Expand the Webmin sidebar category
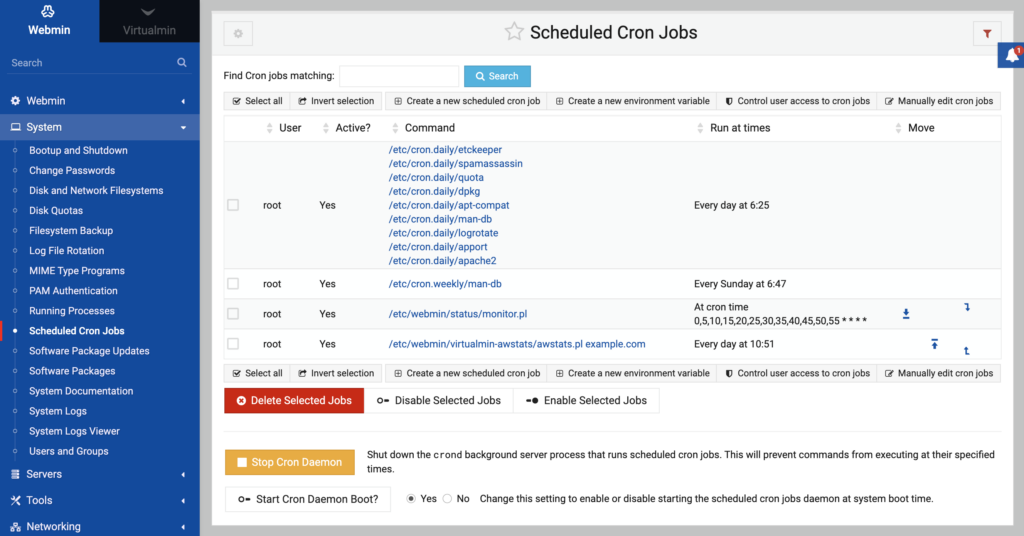This screenshot has width=1024, height=536. click(x=99, y=101)
